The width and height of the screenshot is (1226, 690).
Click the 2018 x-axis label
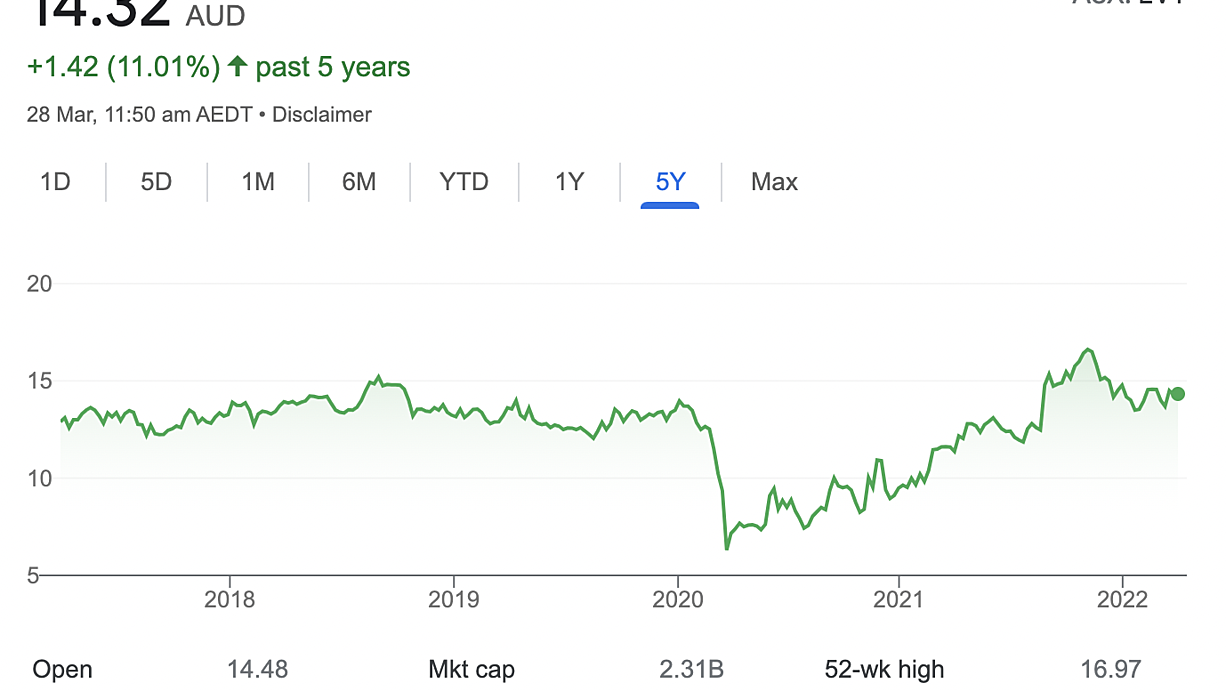(229, 600)
